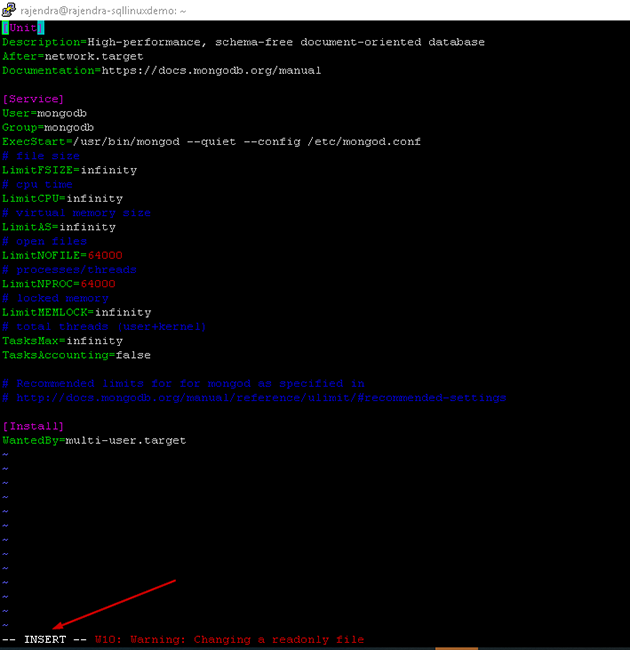The height and width of the screenshot is (650, 630).
Task: Click the WantedBy=multi-user.target line
Action: pos(94,441)
